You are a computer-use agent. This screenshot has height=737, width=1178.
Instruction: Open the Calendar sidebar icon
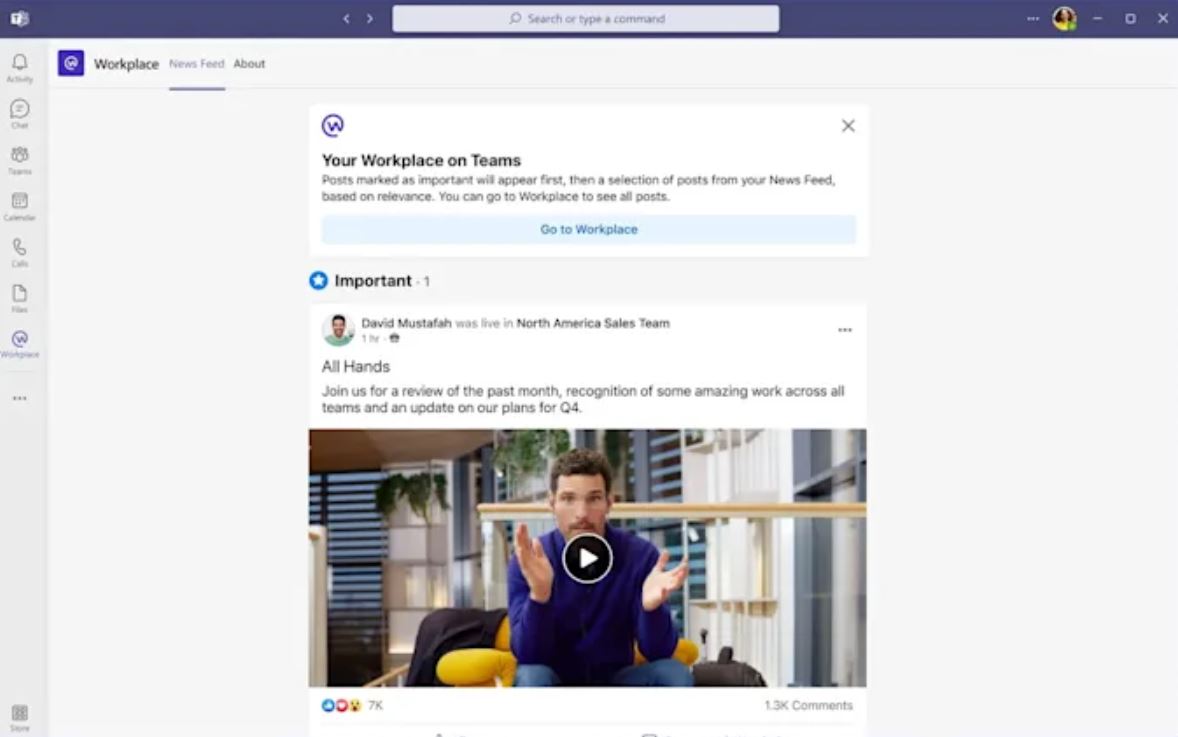(x=20, y=206)
